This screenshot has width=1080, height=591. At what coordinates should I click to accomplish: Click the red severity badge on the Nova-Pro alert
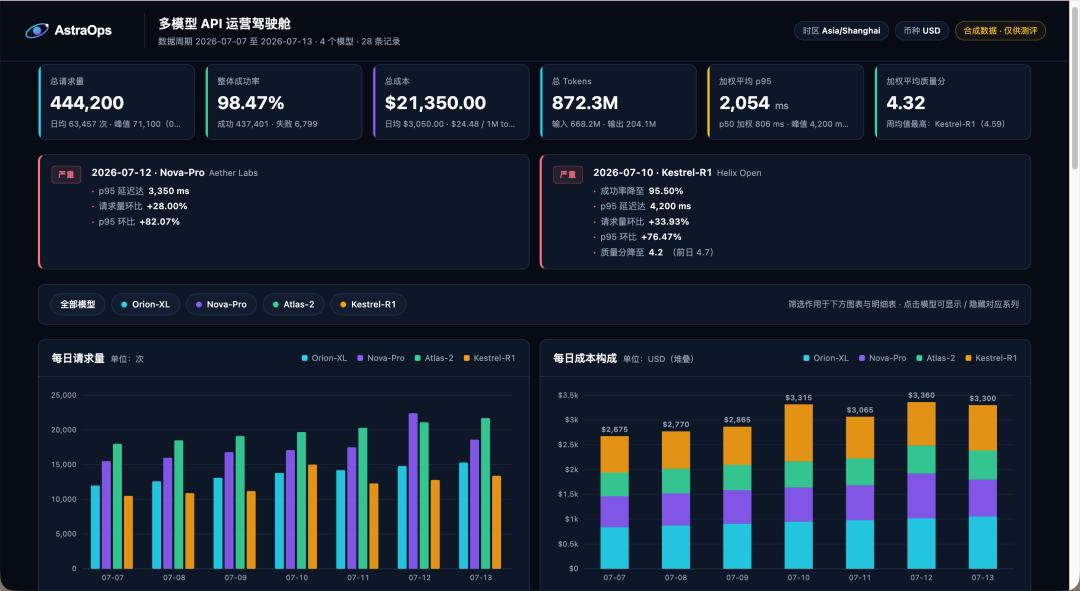pyautogui.click(x=66, y=174)
